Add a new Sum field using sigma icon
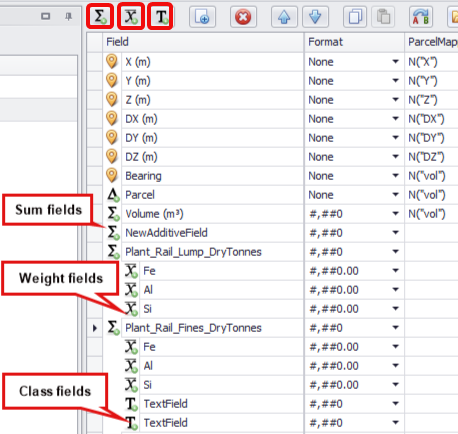 tap(100, 16)
